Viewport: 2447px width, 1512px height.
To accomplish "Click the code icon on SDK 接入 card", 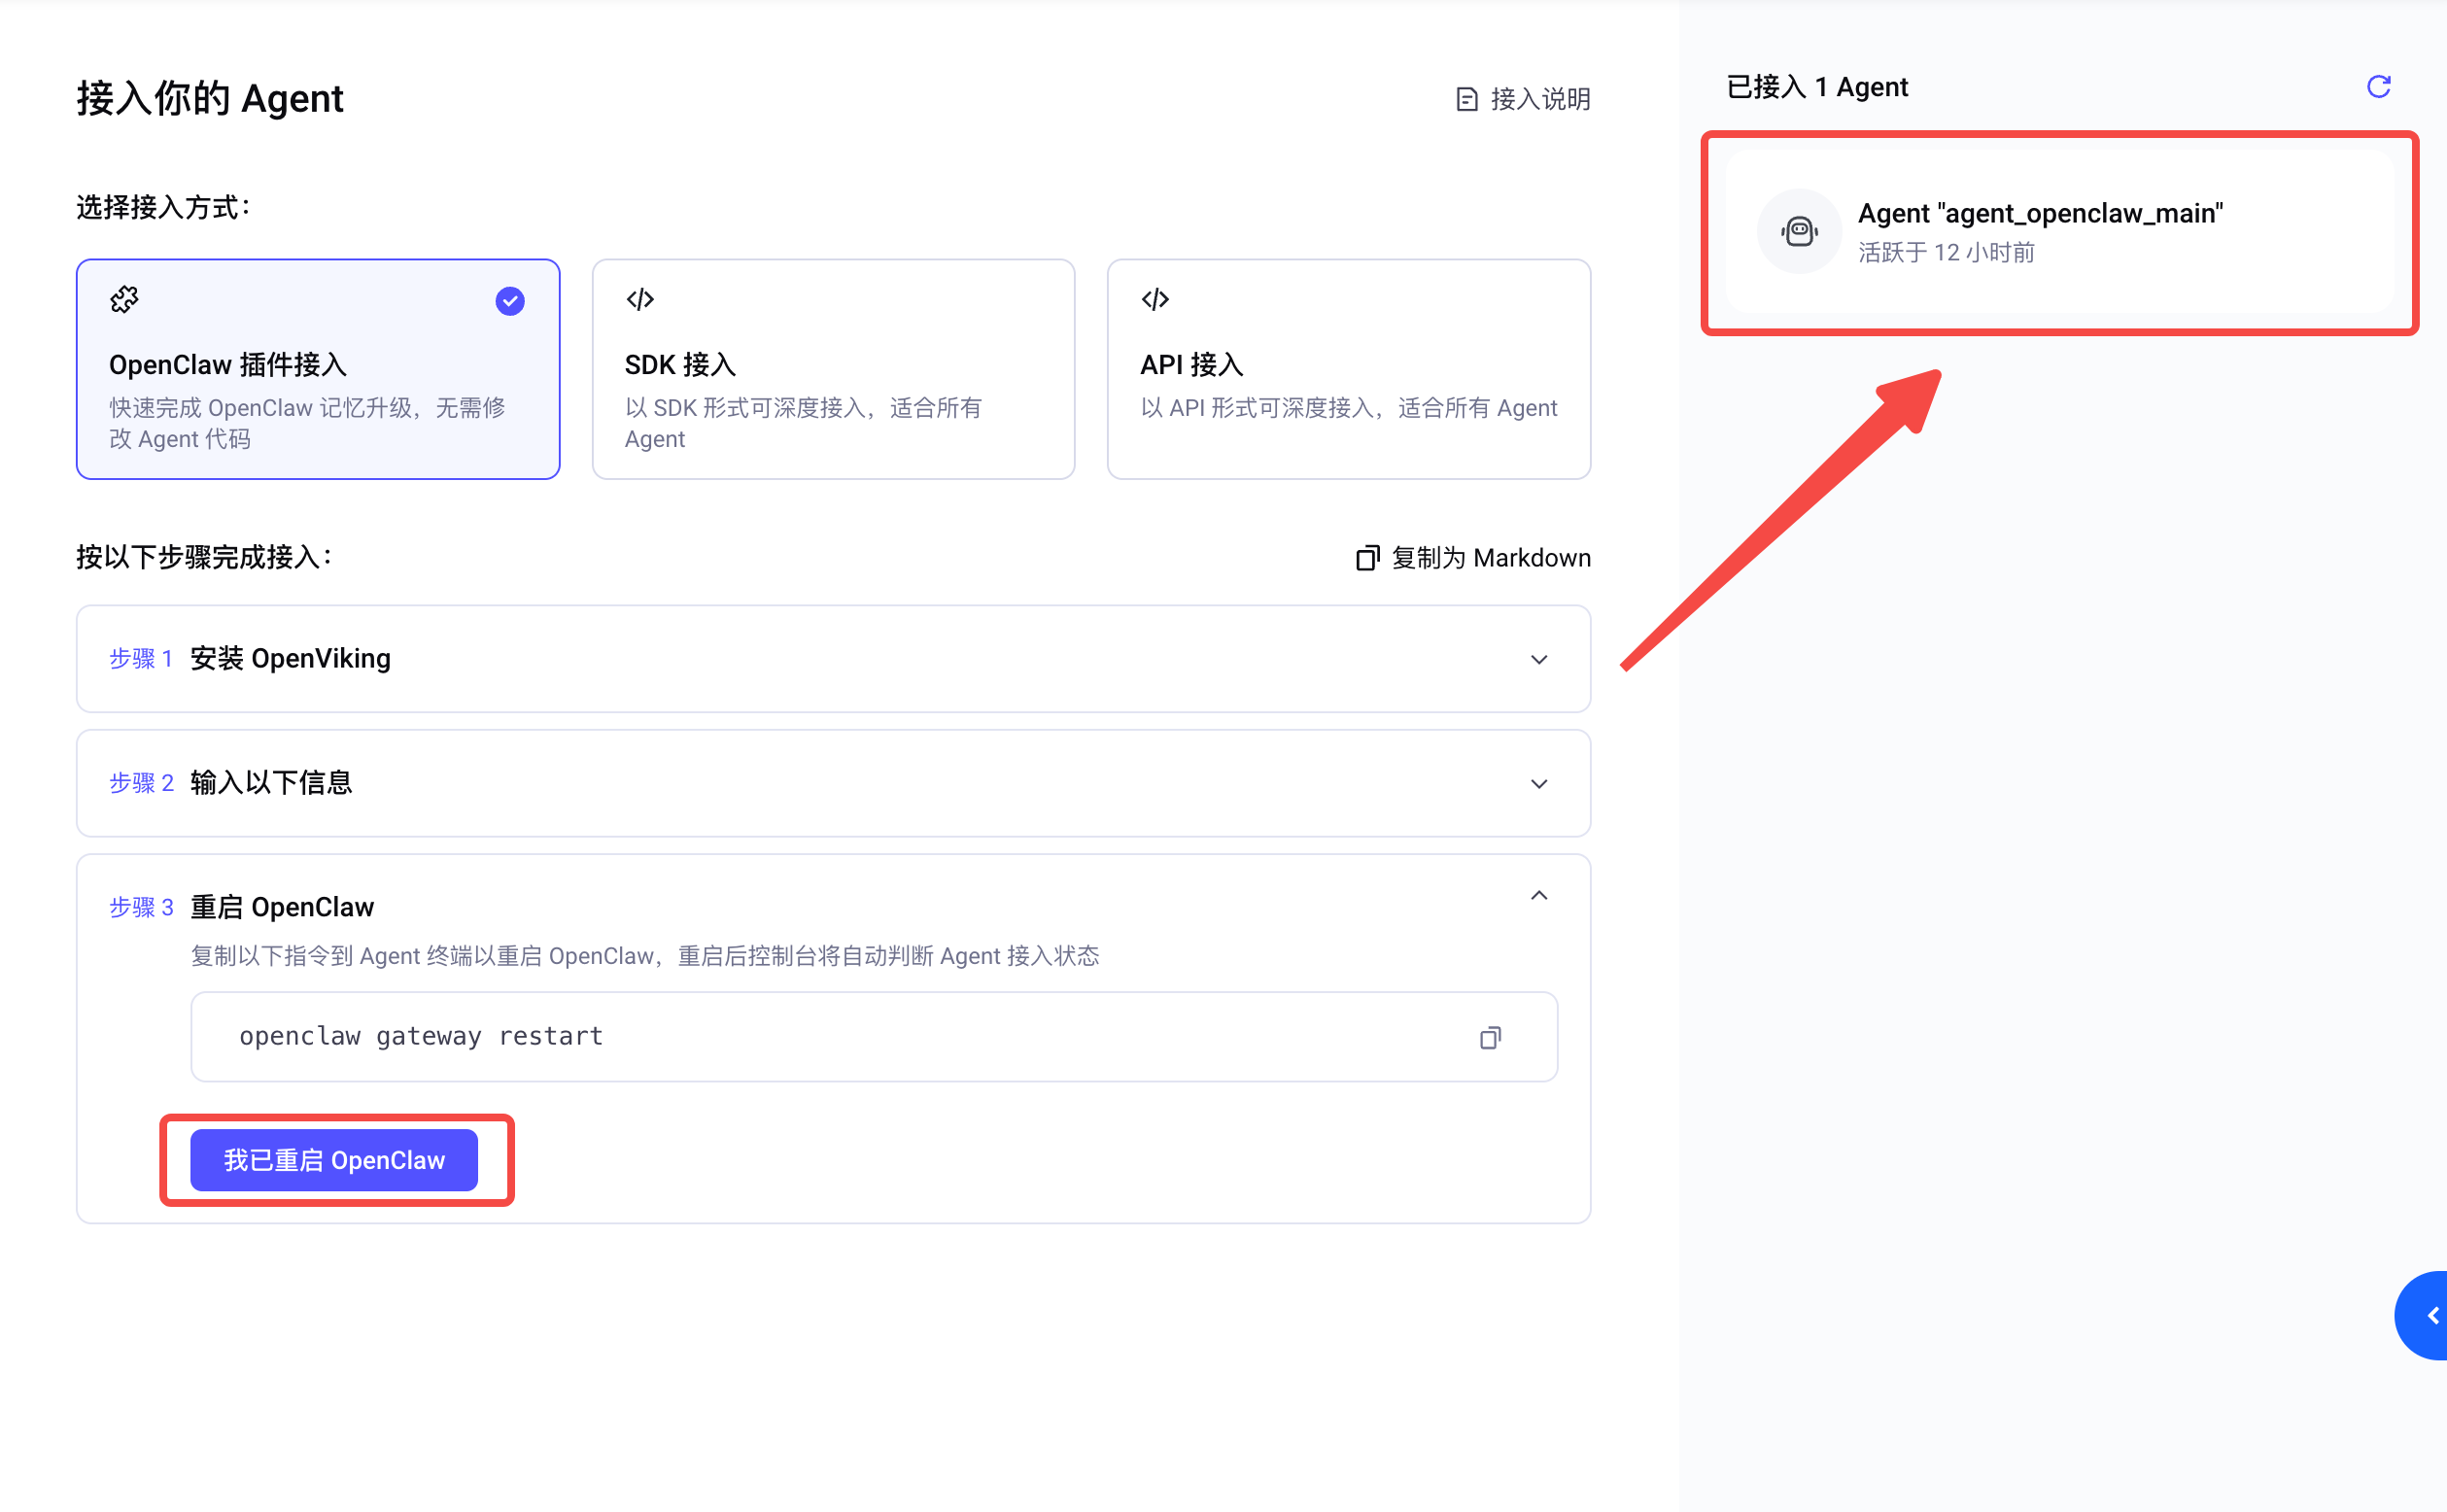I will 640,299.
